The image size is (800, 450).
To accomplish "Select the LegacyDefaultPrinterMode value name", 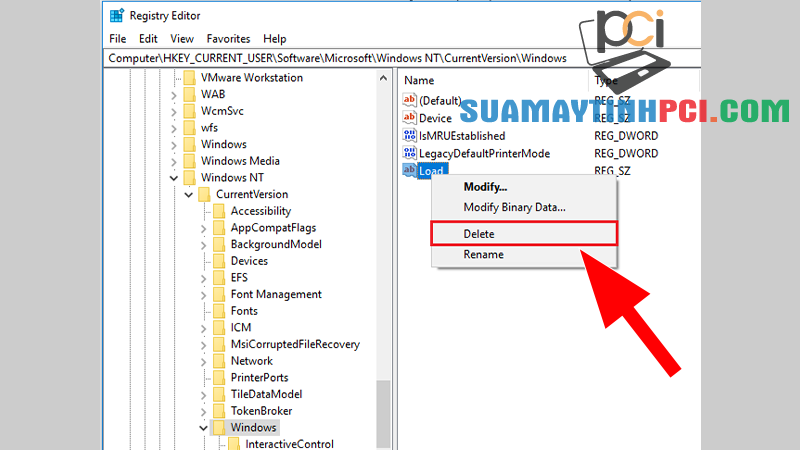I will click(x=484, y=153).
